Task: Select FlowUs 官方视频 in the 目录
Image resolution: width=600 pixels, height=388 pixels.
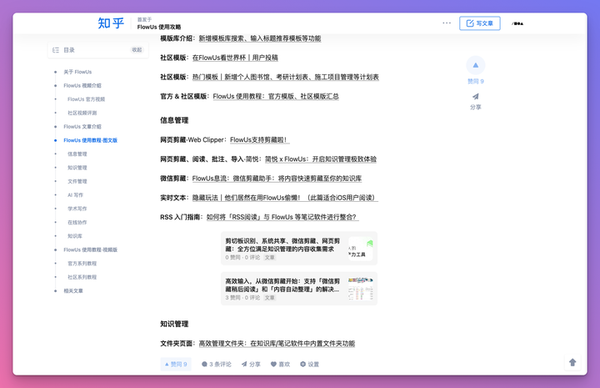Action: click(x=86, y=99)
